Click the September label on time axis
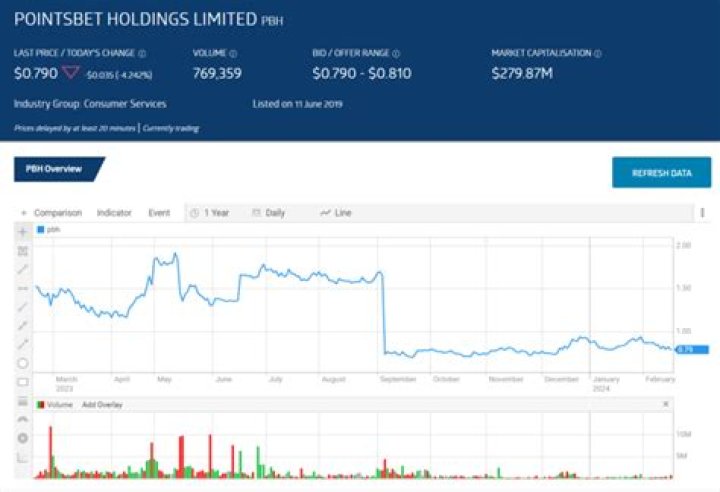Viewport: 720px width, 492px height. point(398,379)
